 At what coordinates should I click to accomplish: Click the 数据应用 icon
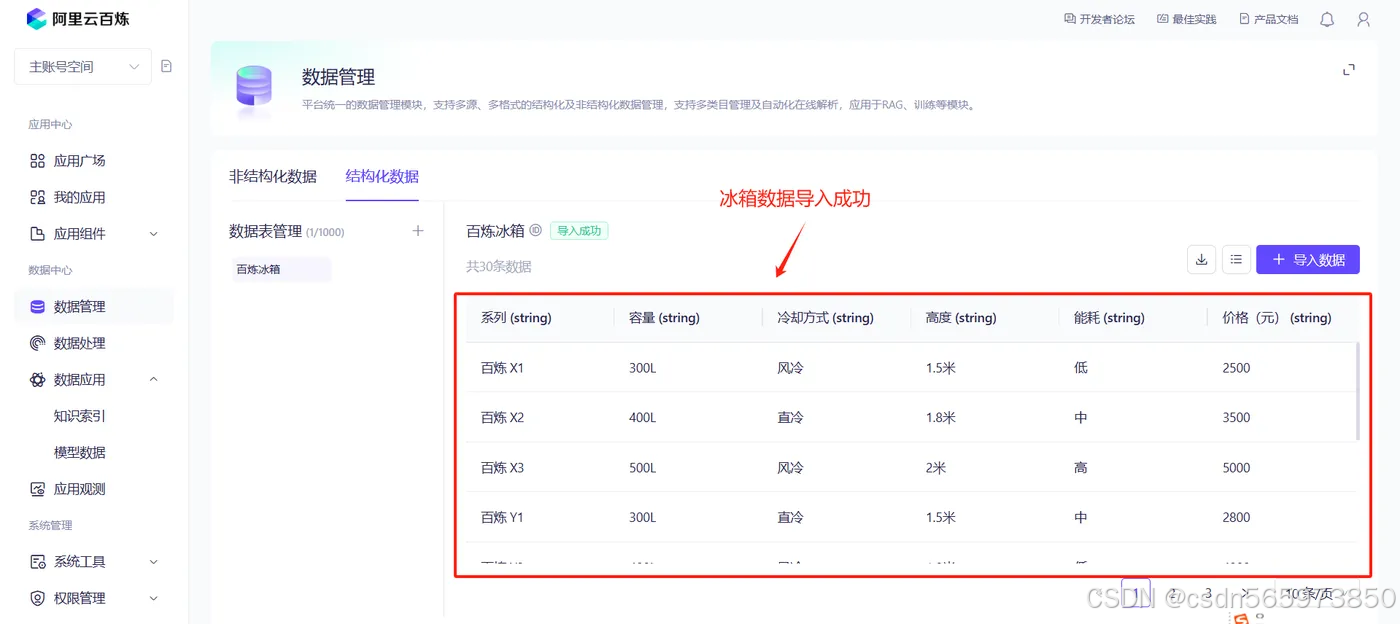37,380
